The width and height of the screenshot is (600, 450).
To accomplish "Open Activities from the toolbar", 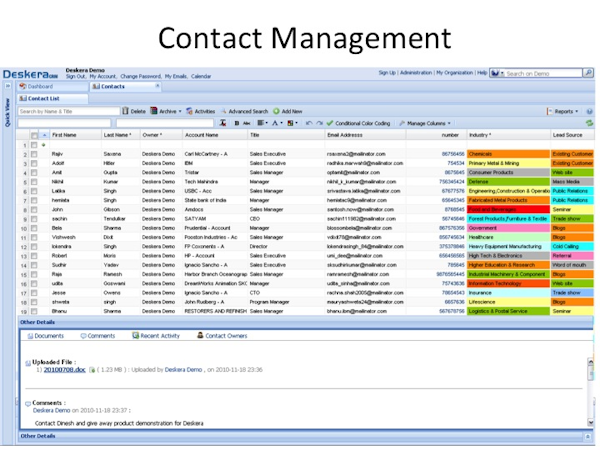I will click(x=201, y=111).
